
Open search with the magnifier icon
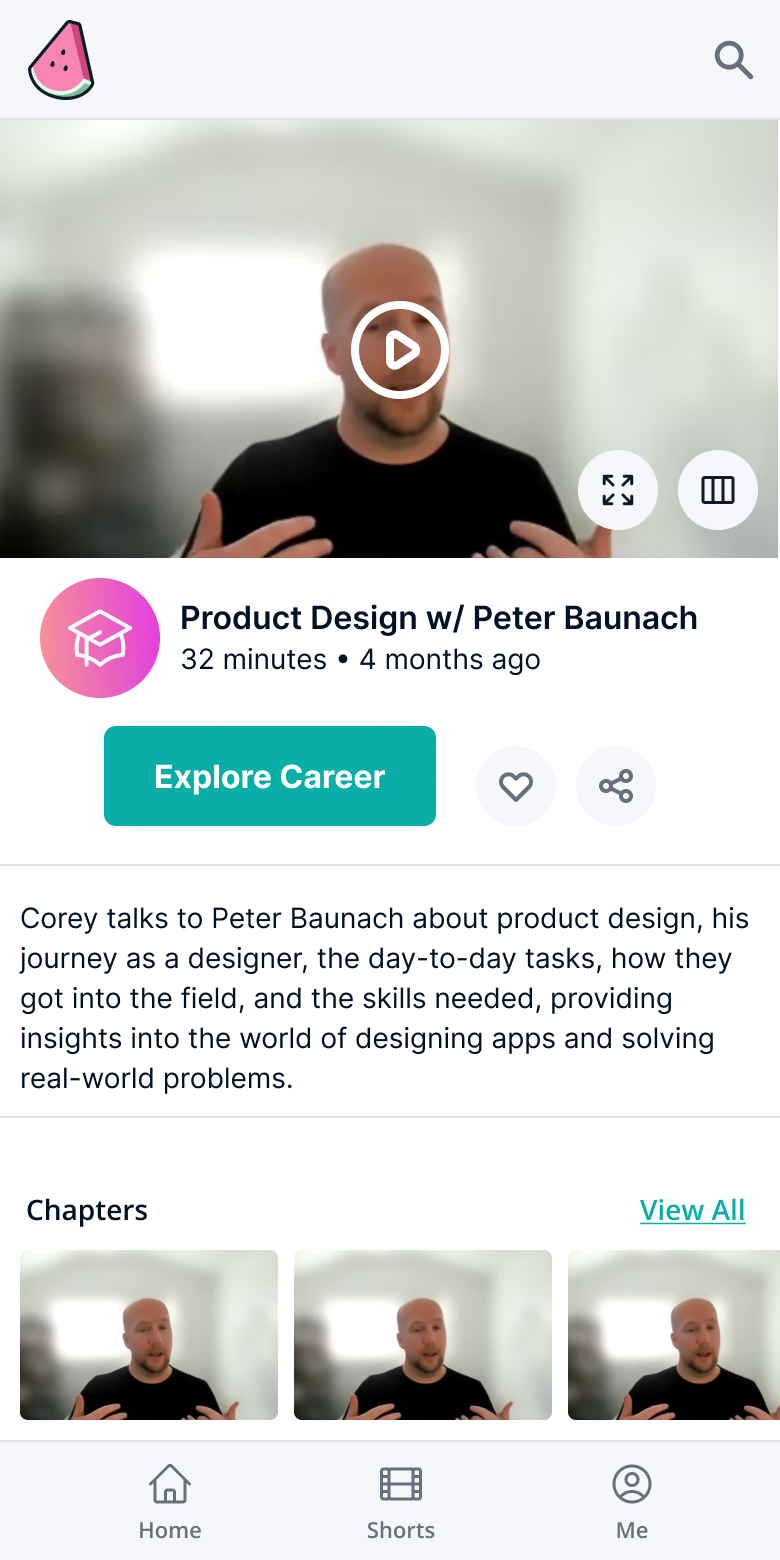[x=733, y=60]
